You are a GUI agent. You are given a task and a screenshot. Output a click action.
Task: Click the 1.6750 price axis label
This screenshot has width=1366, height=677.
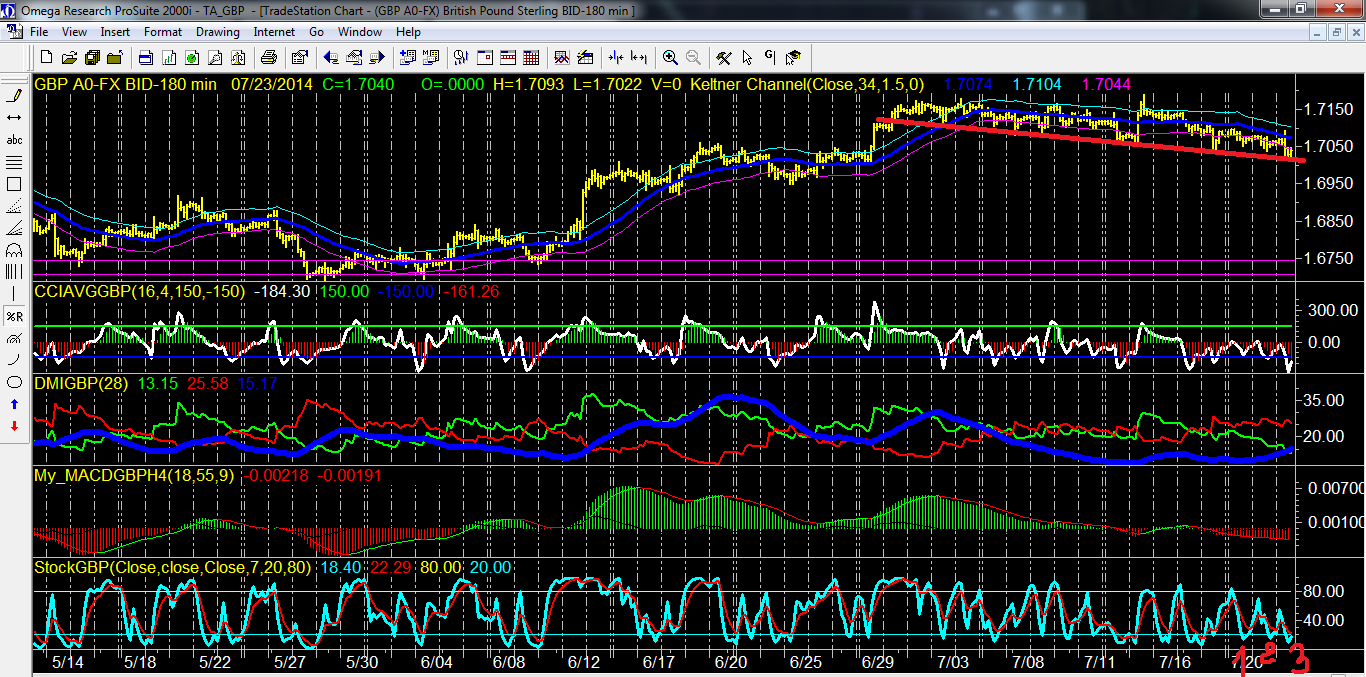click(x=1330, y=257)
